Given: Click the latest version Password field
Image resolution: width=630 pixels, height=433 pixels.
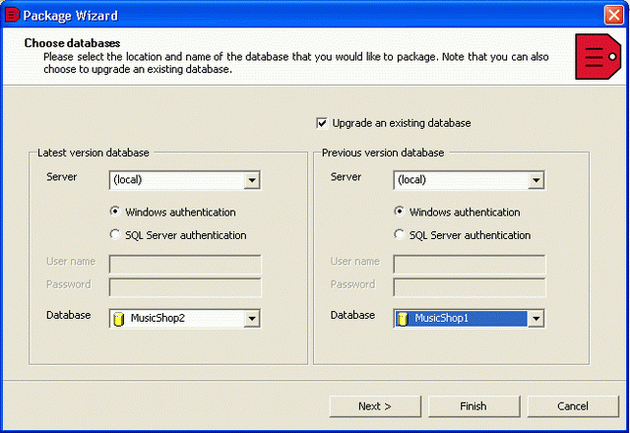Looking at the screenshot, I should (185, 288).
